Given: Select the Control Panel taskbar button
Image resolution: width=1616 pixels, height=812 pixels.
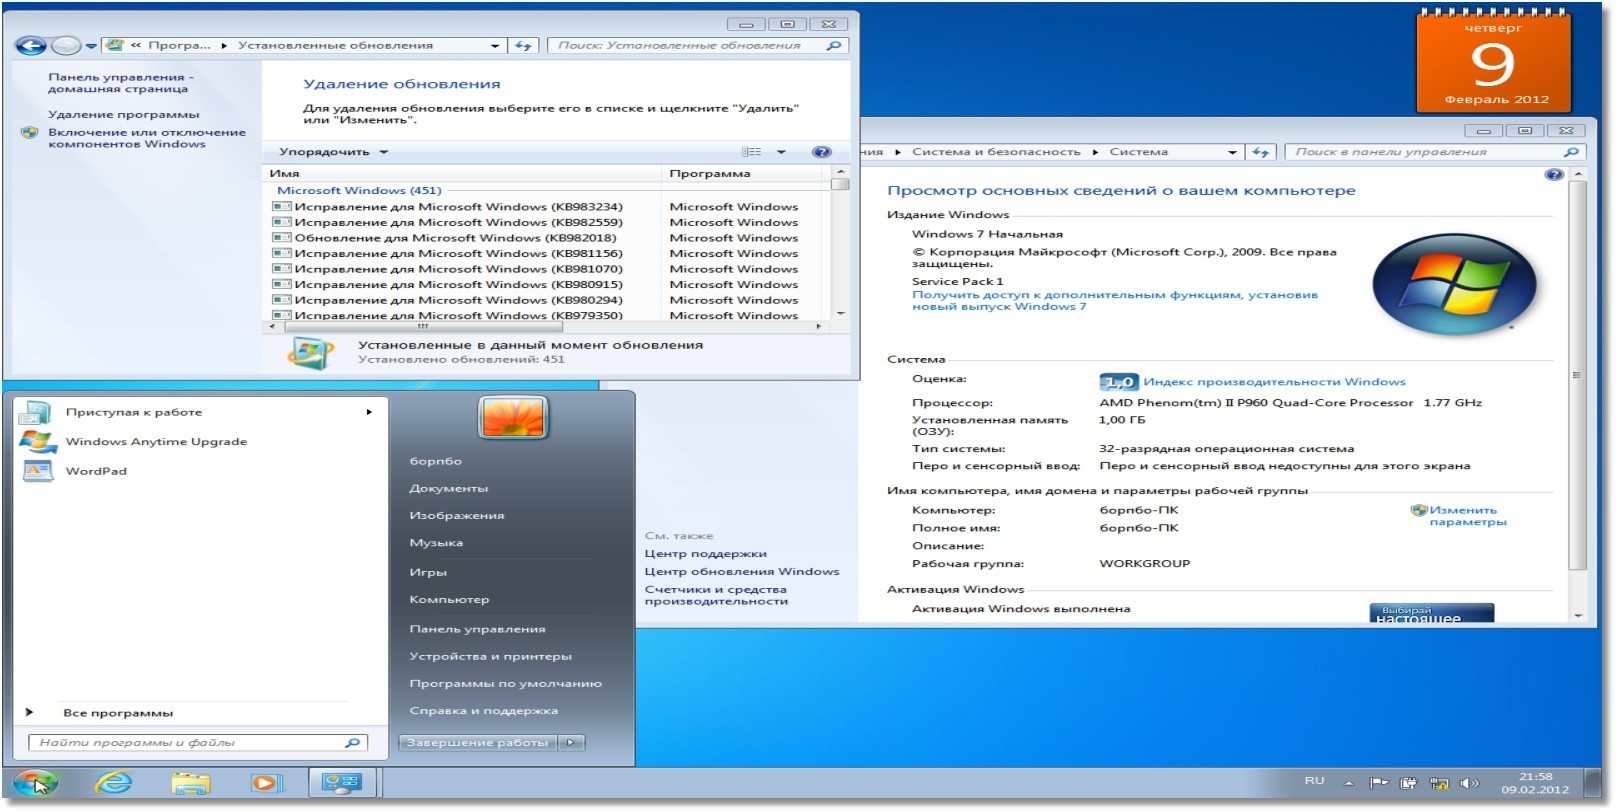Looking at the screenshot, I should (x=341, y=783).
